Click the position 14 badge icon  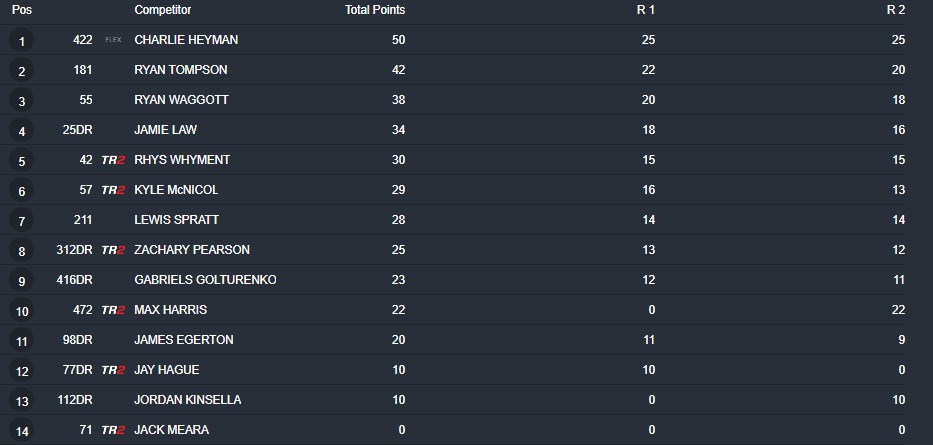click(x=22, y=431)
